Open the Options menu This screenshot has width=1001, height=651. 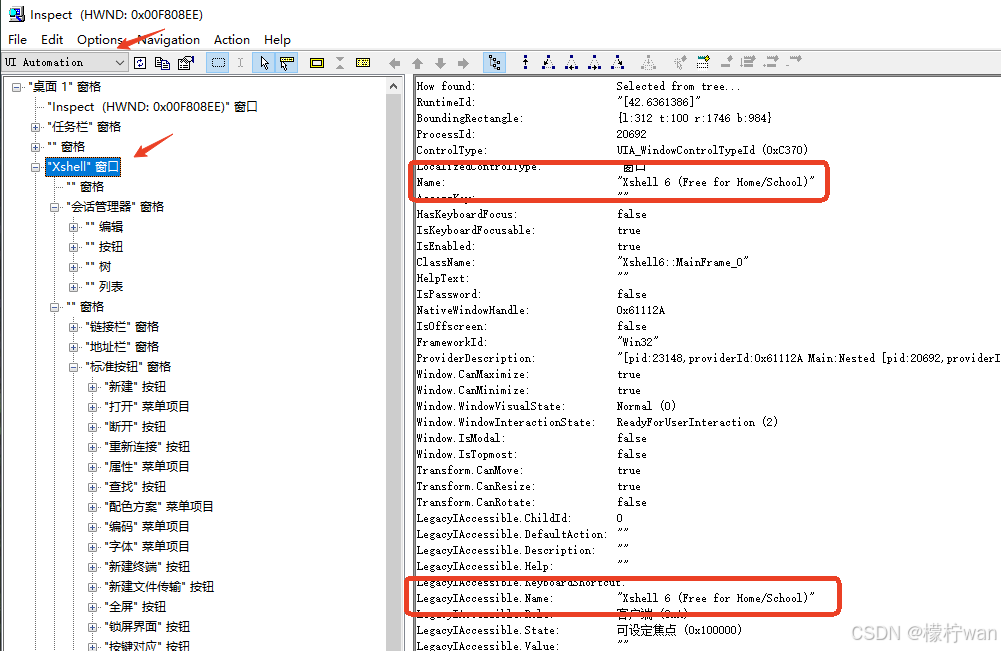tap(100, 39)
